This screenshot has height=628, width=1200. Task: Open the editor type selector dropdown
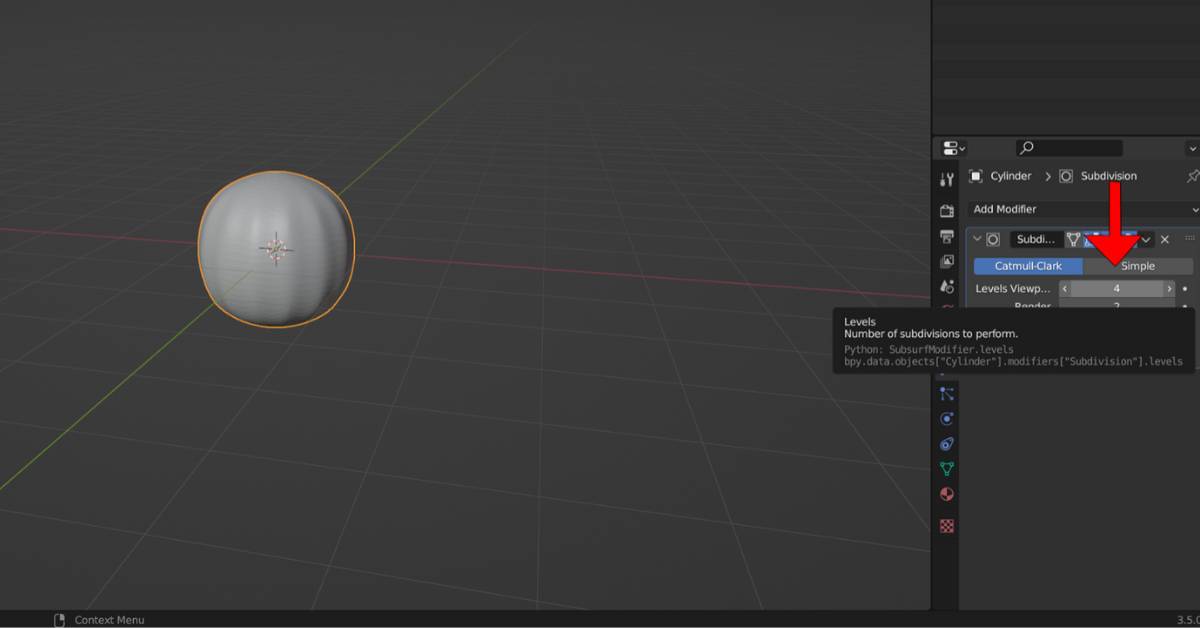pos(950,147)
